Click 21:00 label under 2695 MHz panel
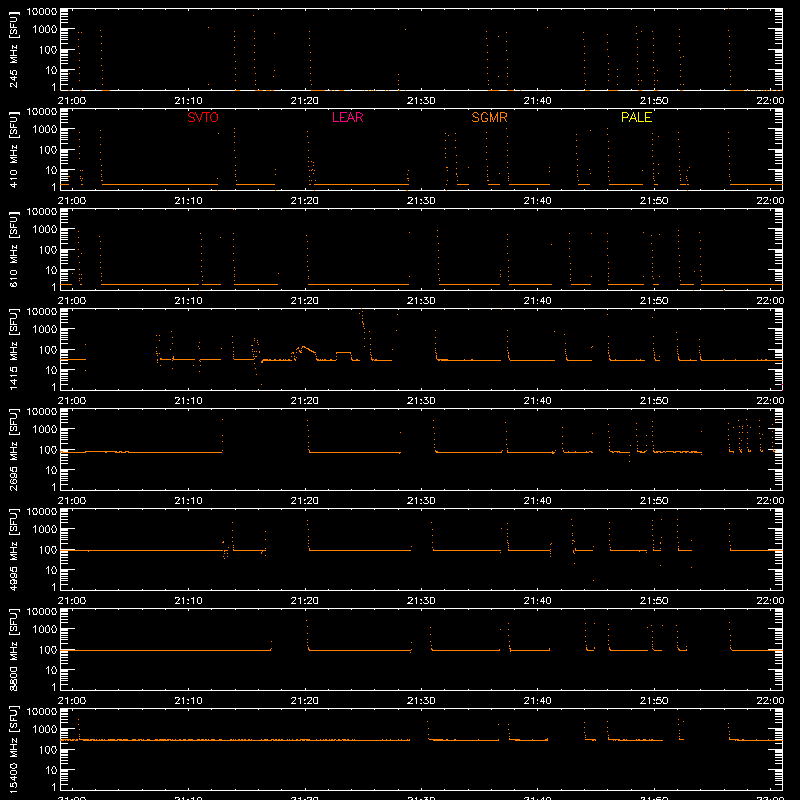This screenshot has height=800, width=800. 71,501
